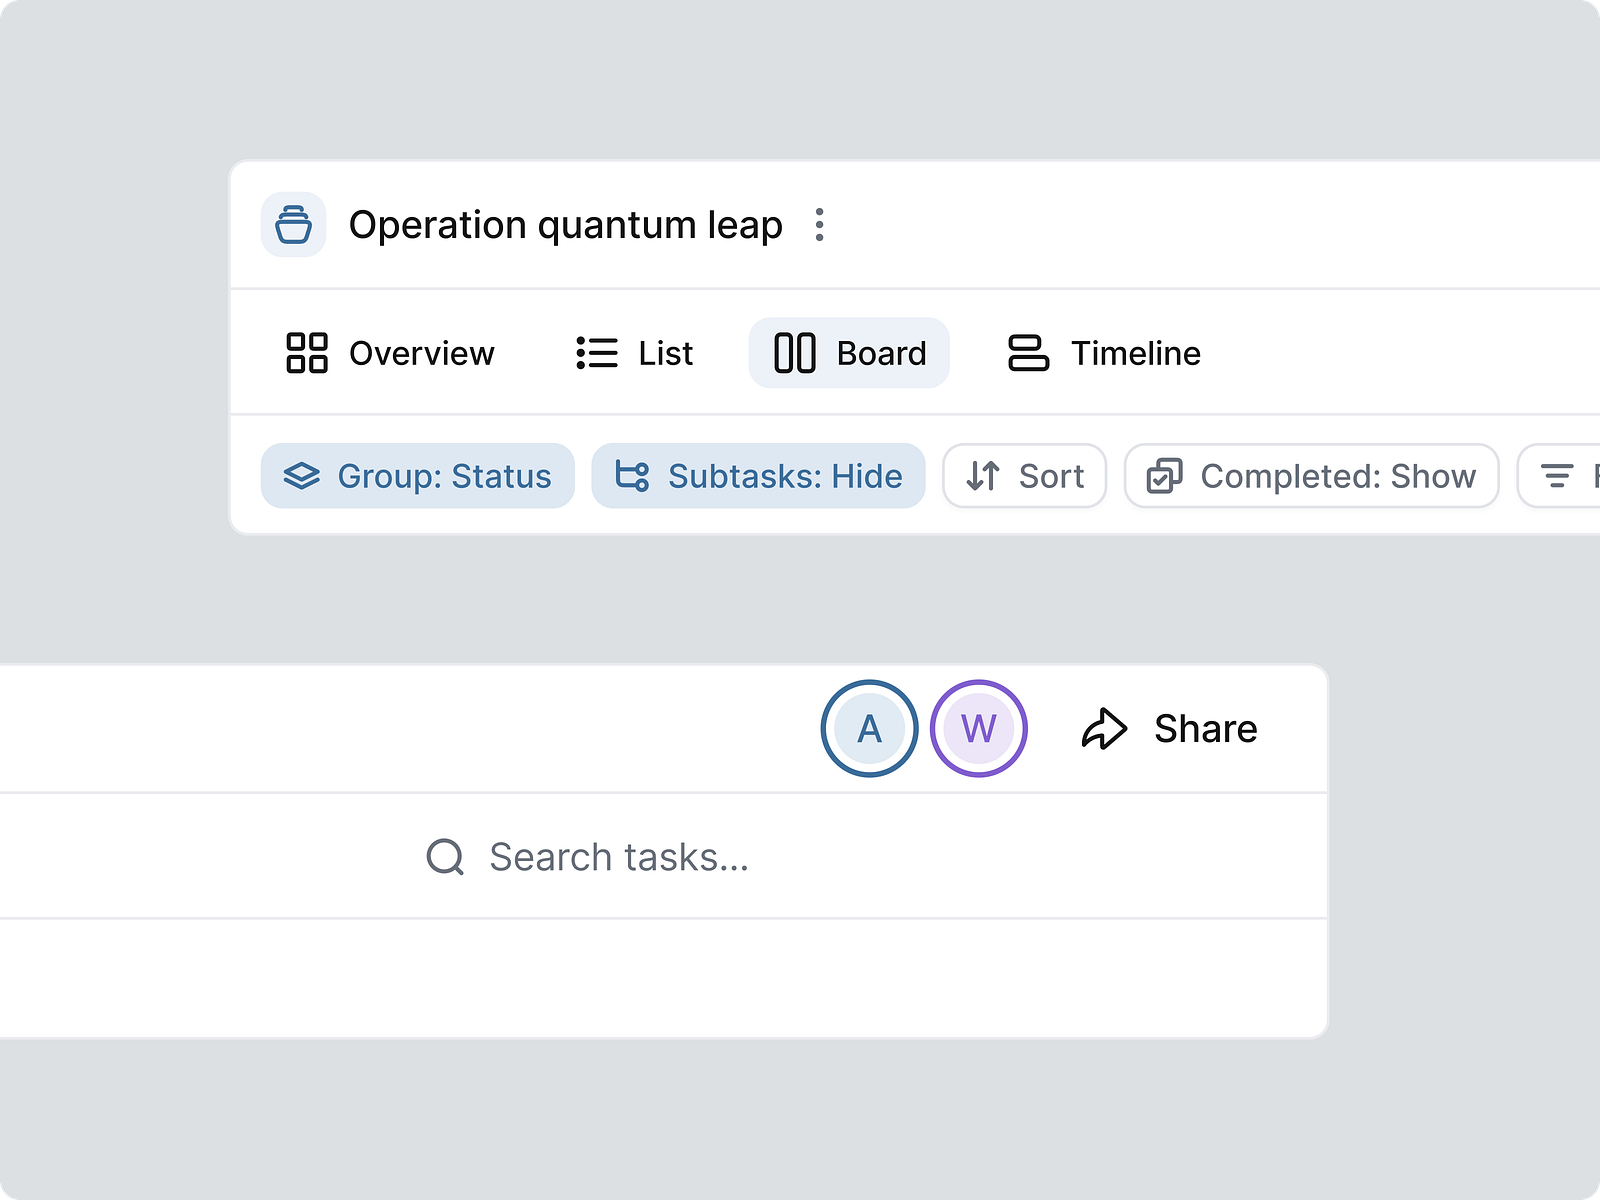Switch to the Timeline tab

click(1135, 353)
